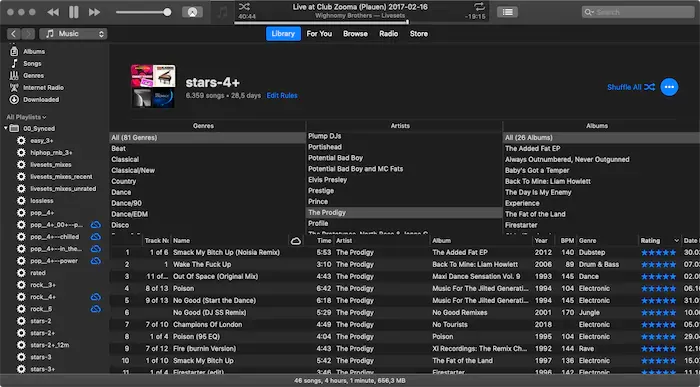This screenshot has width=700, height=387.
Task: Click the Search field
Action: [x=638, y=12]
